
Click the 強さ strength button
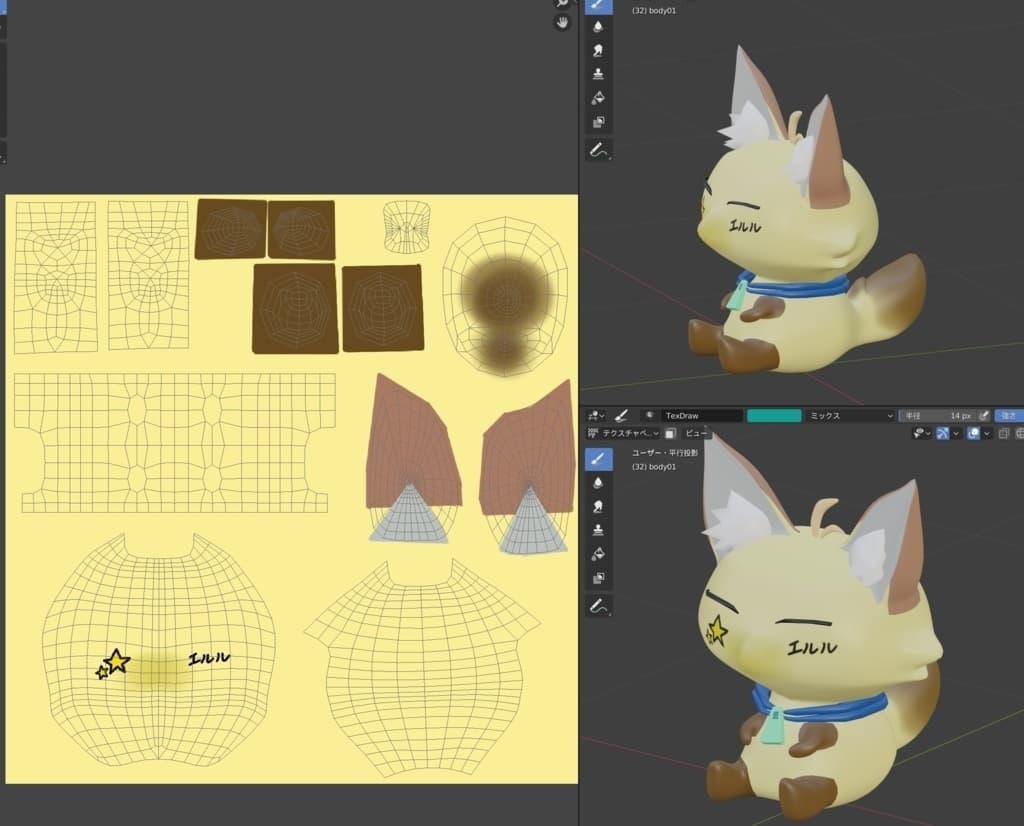(1008, 415)
